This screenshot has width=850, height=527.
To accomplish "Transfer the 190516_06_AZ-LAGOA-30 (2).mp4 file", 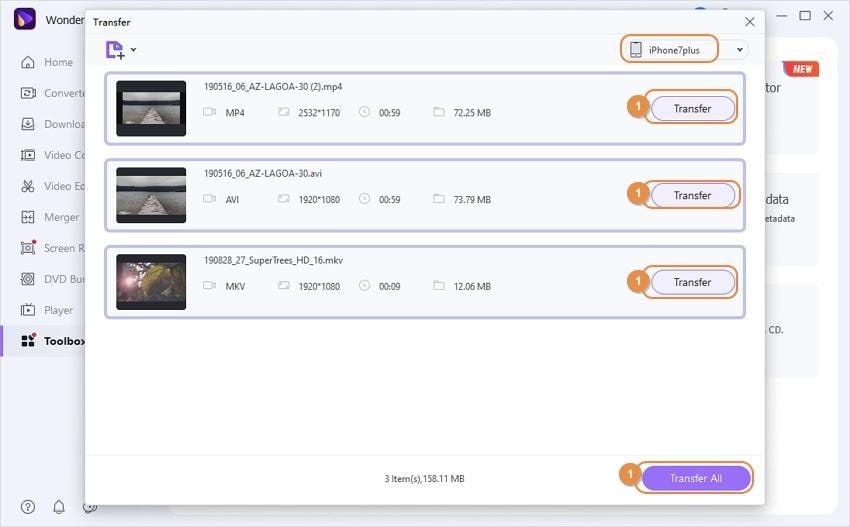I will tap(692, 108).
